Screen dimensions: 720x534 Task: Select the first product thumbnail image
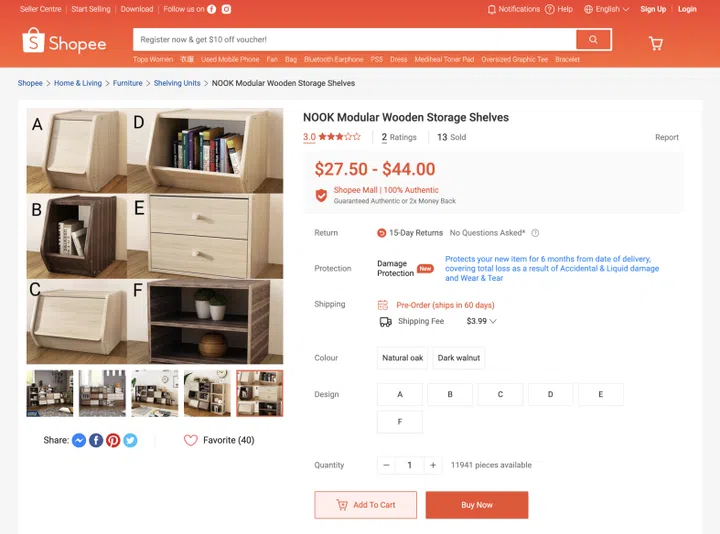coord(50,393)
